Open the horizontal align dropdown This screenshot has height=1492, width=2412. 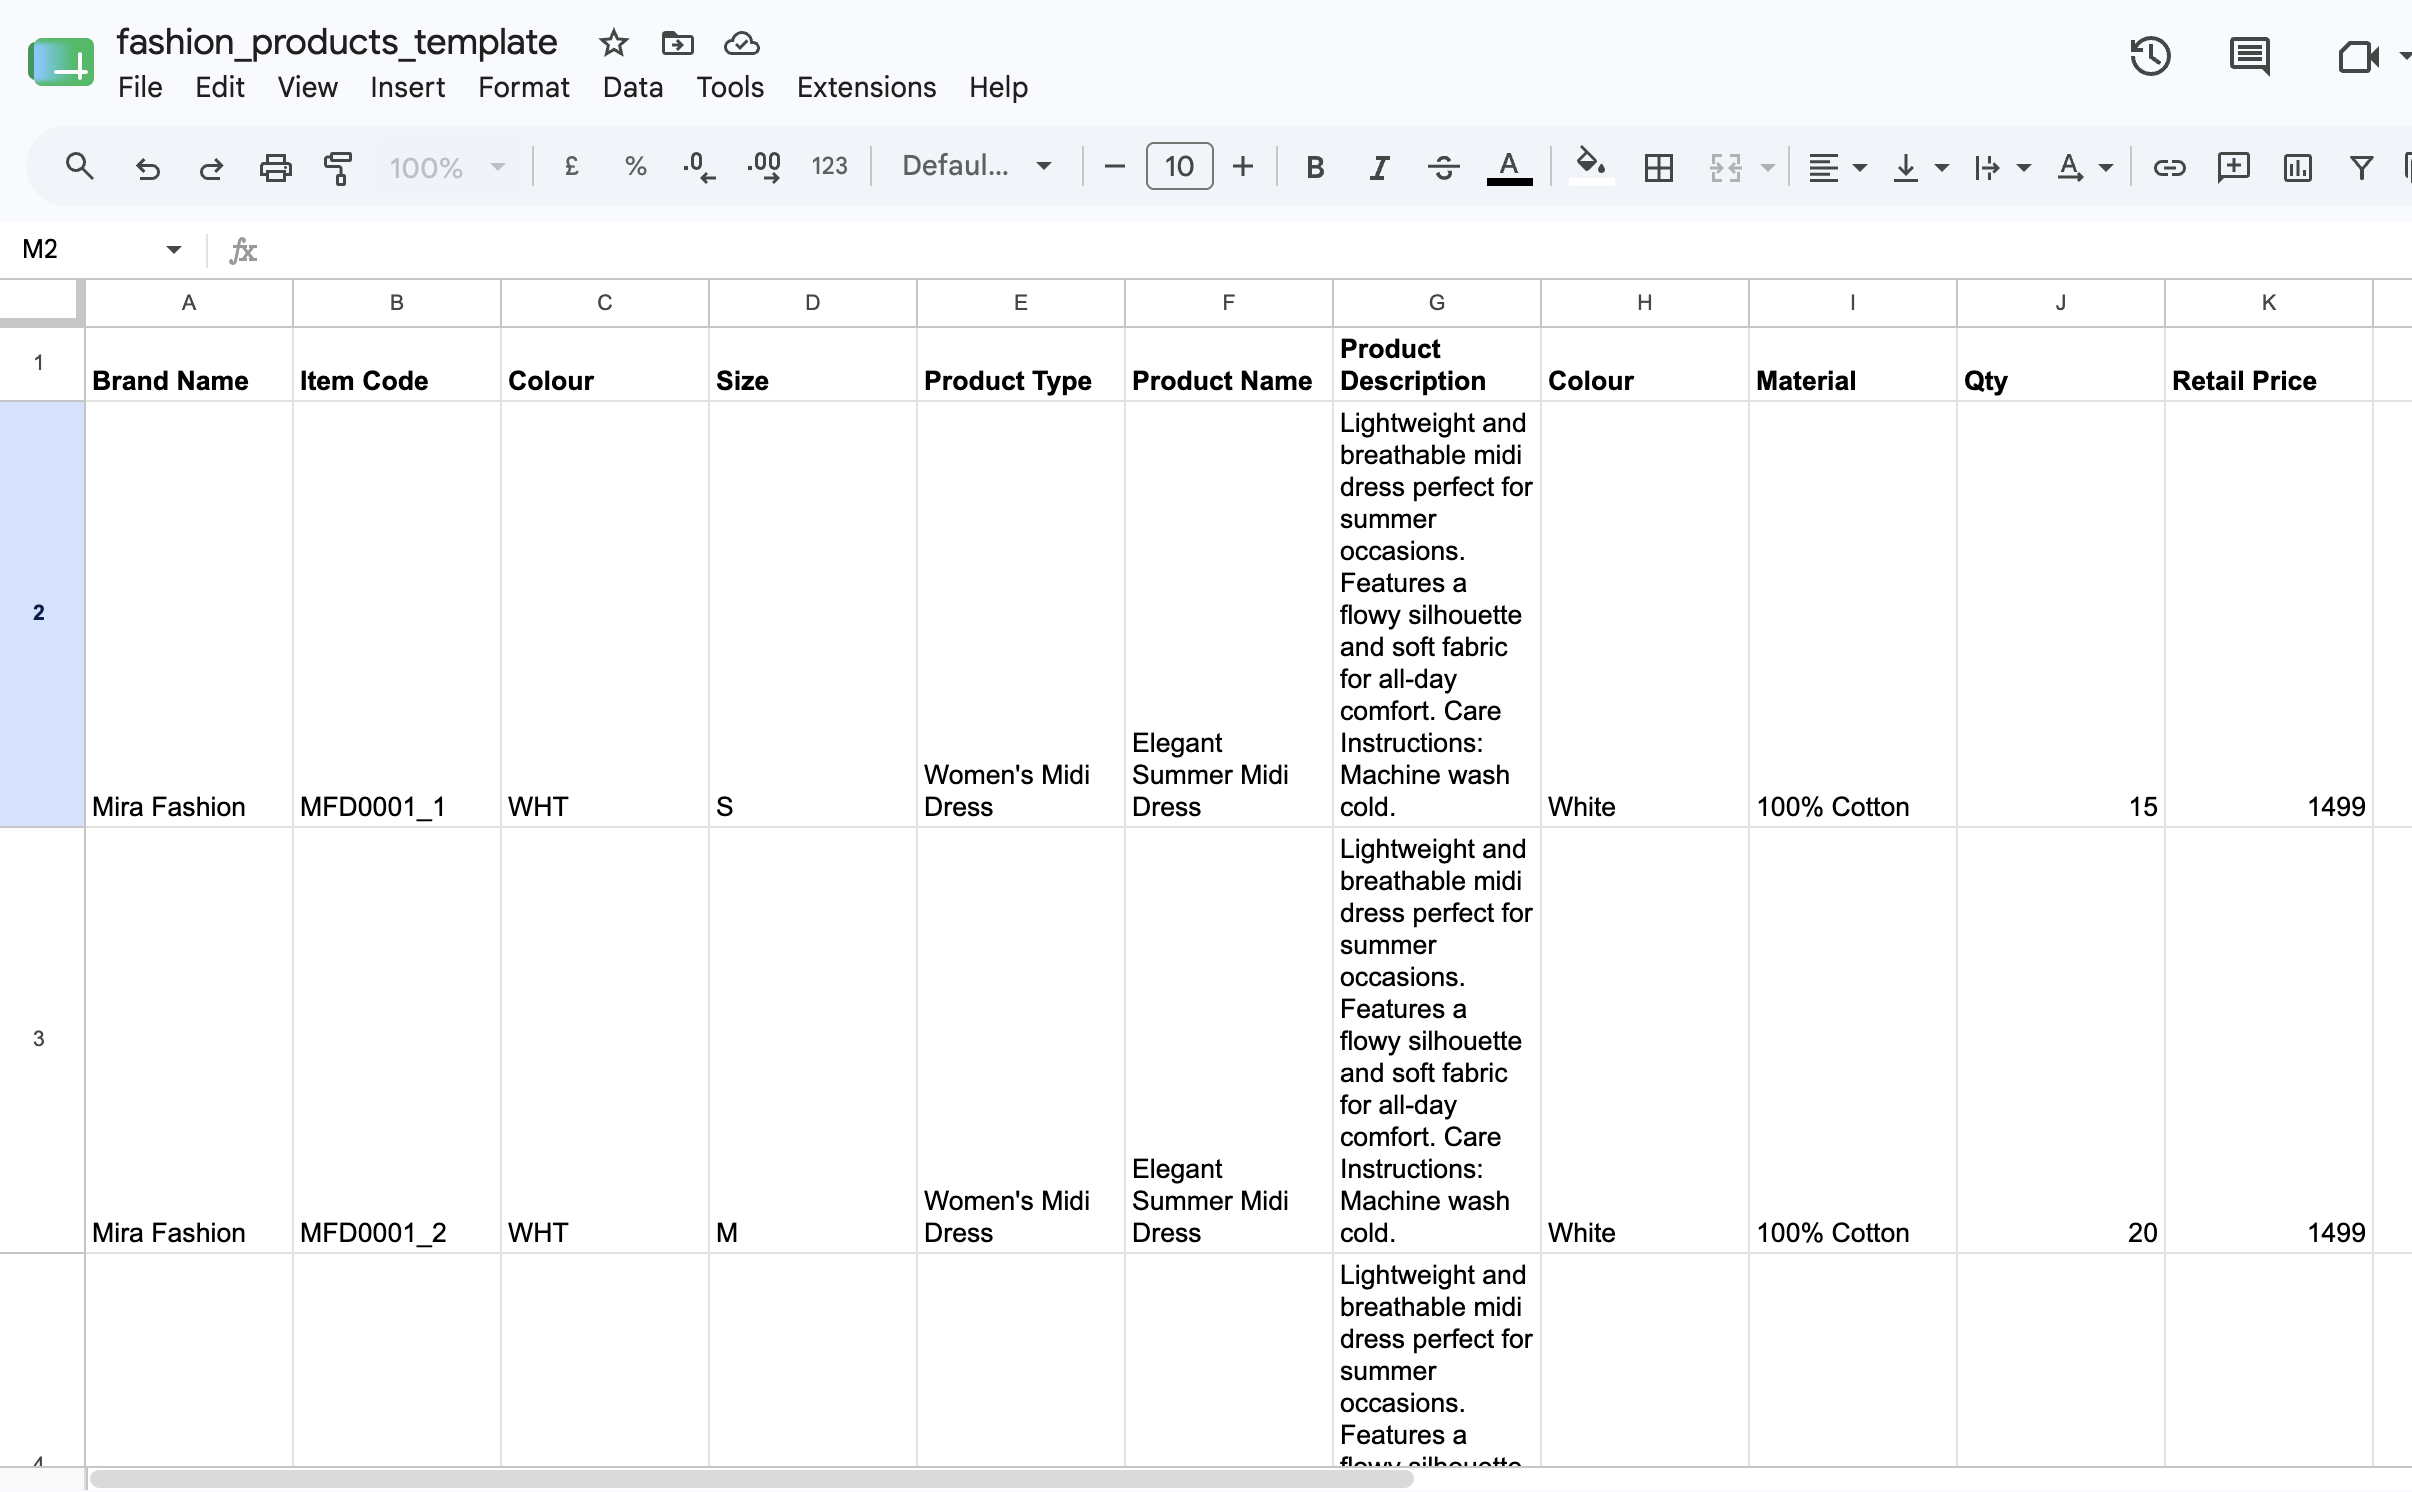pyautogui.click(x=1837, y=167)
